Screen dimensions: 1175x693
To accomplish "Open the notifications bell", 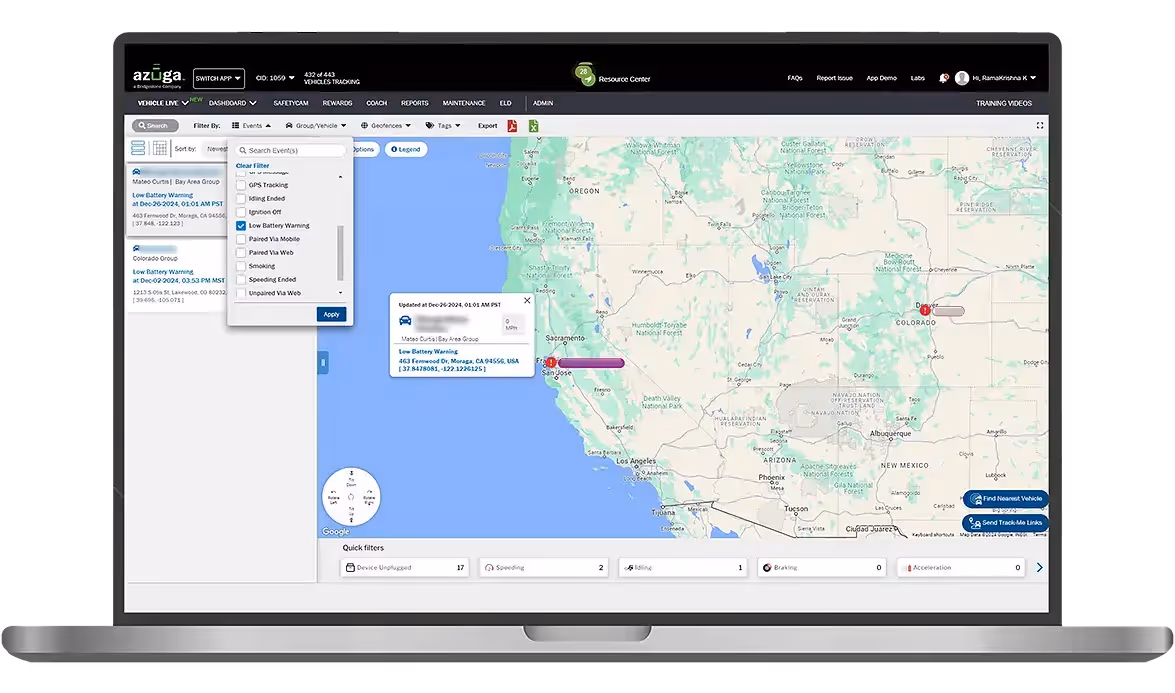I will click(943, 78).
